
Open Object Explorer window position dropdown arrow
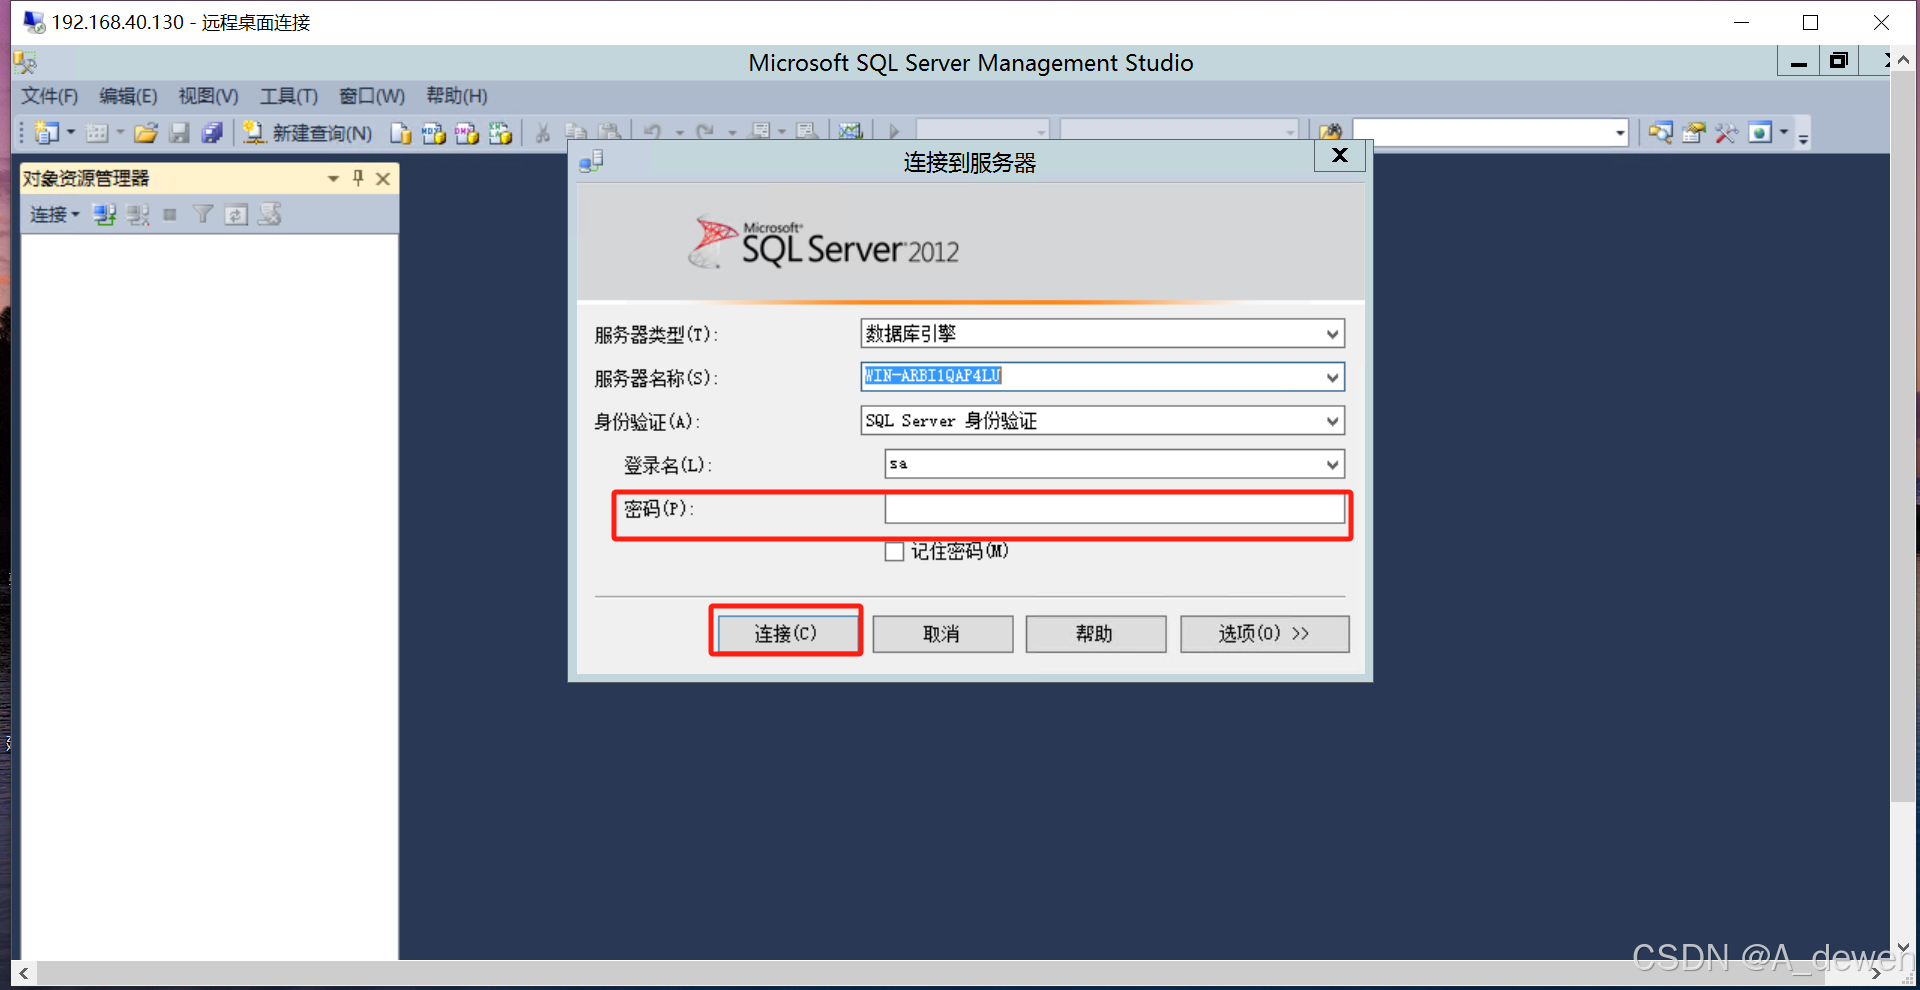click(333, 178)
